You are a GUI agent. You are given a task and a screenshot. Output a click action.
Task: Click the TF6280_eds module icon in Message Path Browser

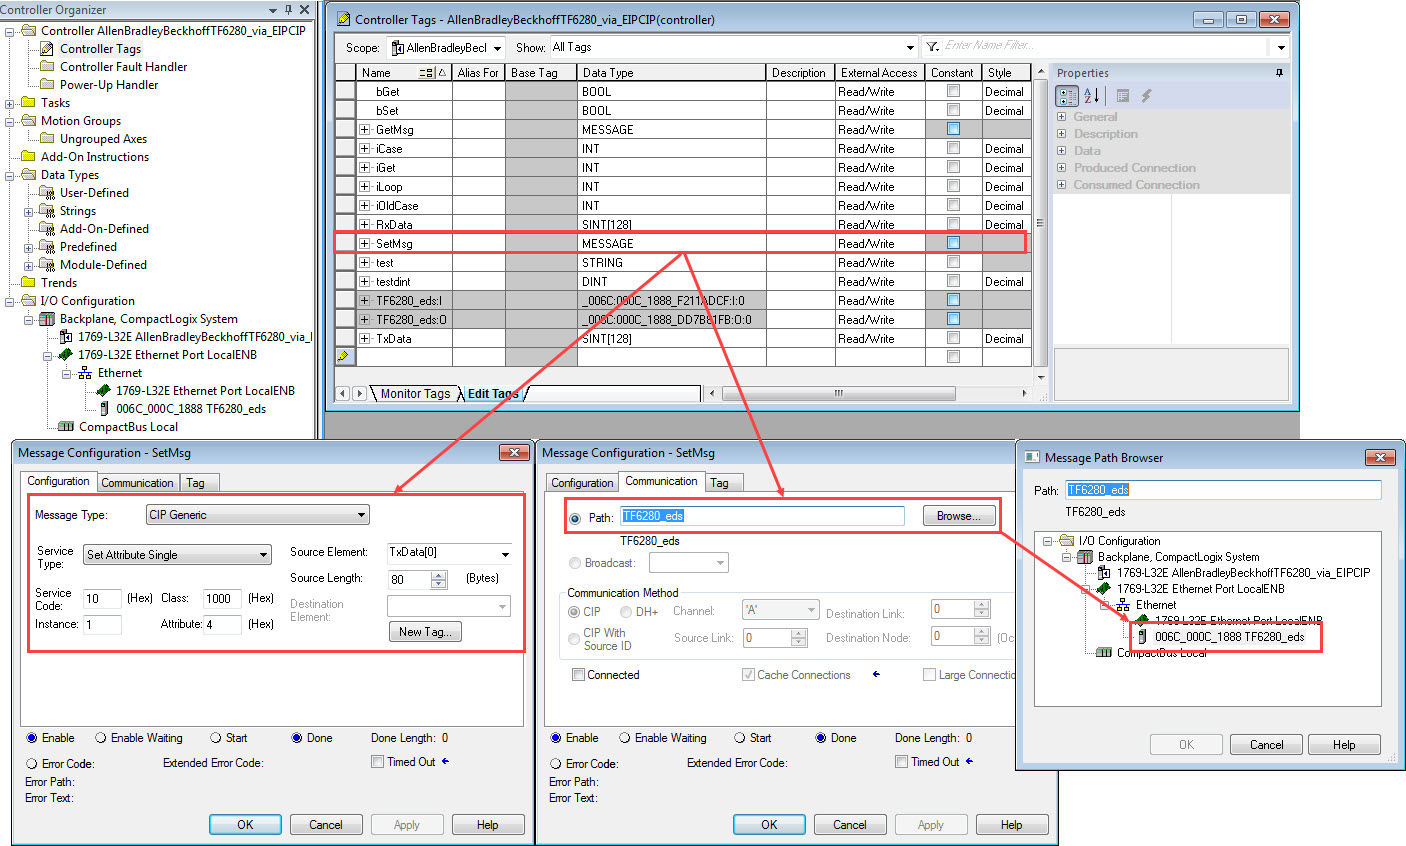[x=1143, y=636]
